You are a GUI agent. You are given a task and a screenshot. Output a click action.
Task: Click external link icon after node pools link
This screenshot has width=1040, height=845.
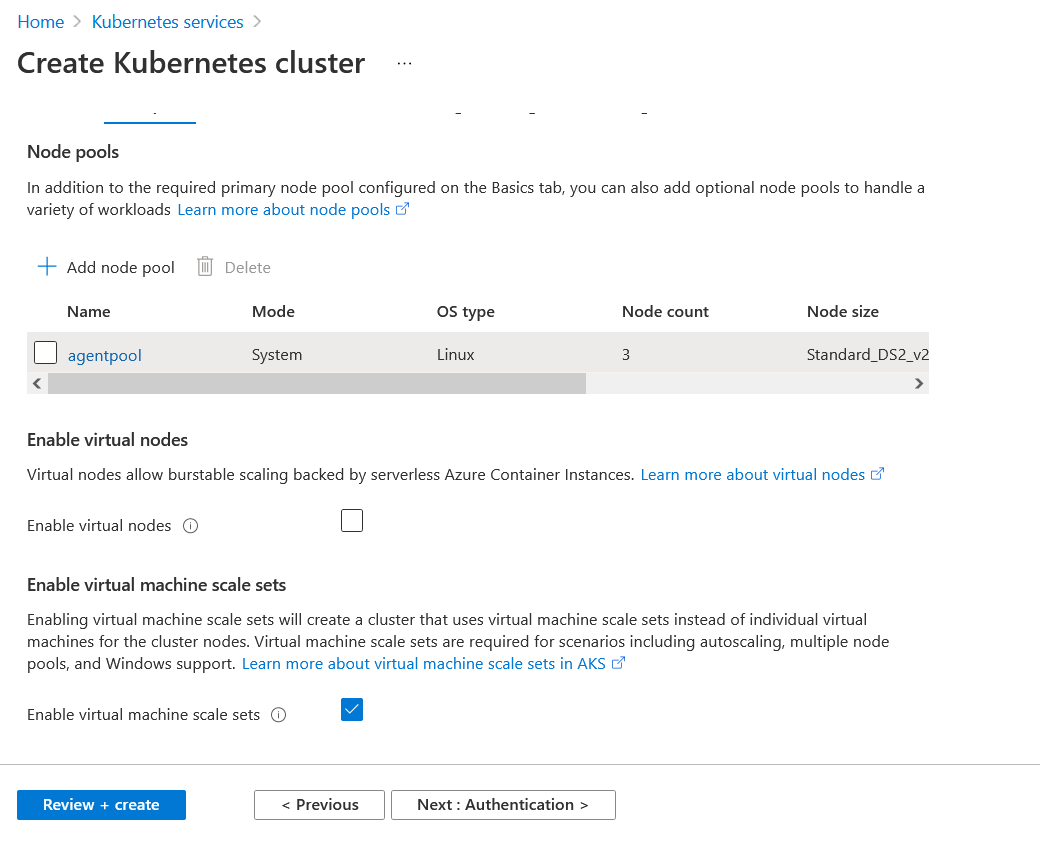403,210
